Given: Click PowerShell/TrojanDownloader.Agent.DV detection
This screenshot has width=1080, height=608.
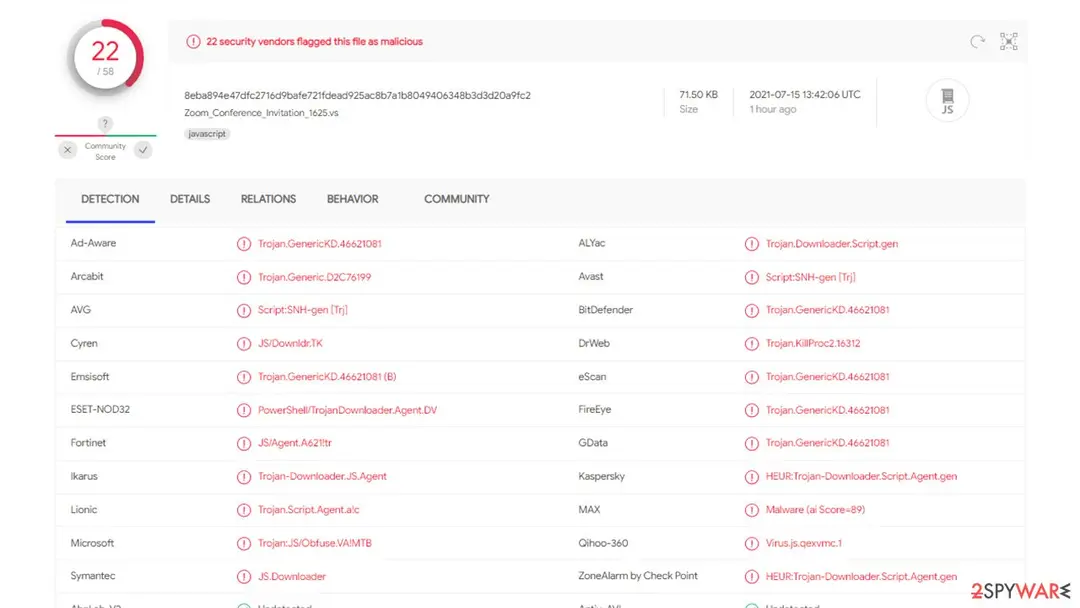Looking at the screenshot, I should pyautogui.click(x=347, y=410).
